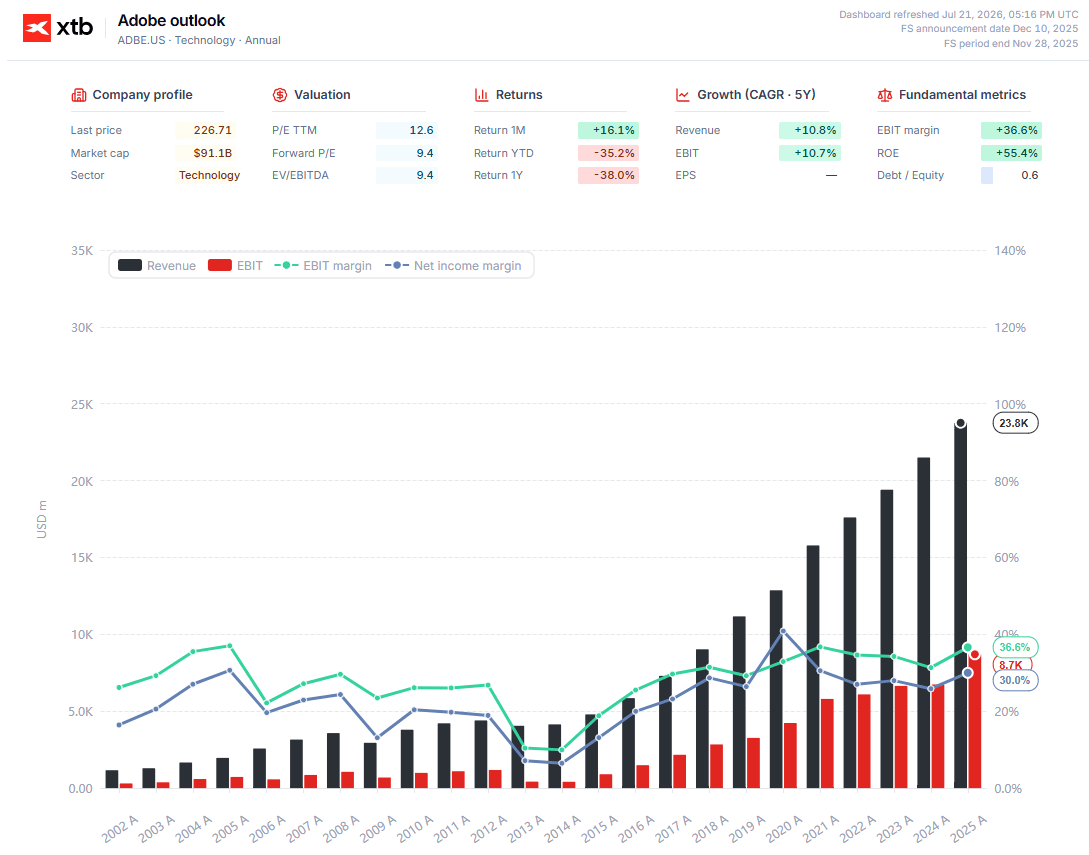1089x855 pixels.
Task: Click the 100% right axis label
Action: [1010, 404]
